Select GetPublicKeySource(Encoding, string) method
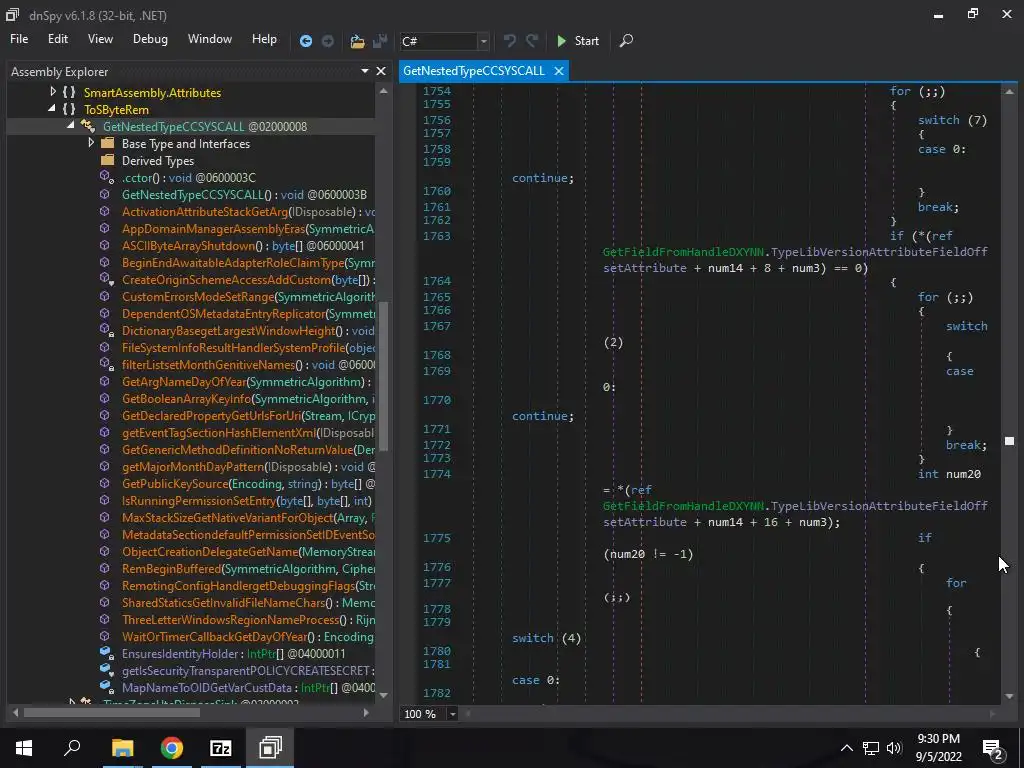The height and width of the screenshot is (768, 1024). click(248, 483)
